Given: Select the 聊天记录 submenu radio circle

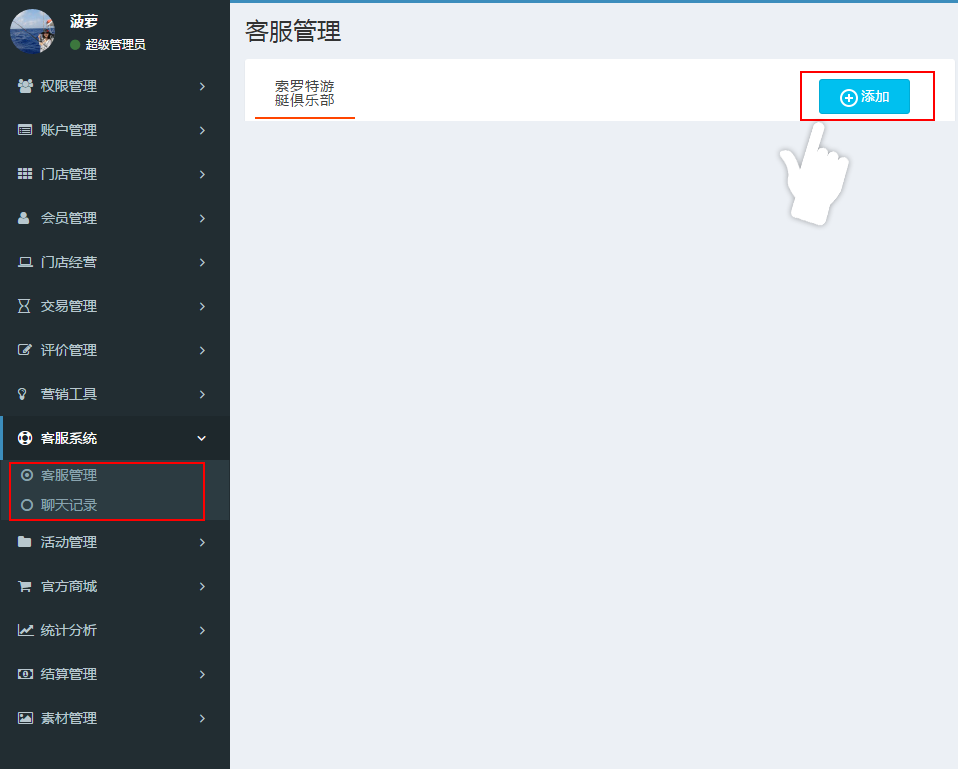Looking at the screenshot, I should [27, 505].
